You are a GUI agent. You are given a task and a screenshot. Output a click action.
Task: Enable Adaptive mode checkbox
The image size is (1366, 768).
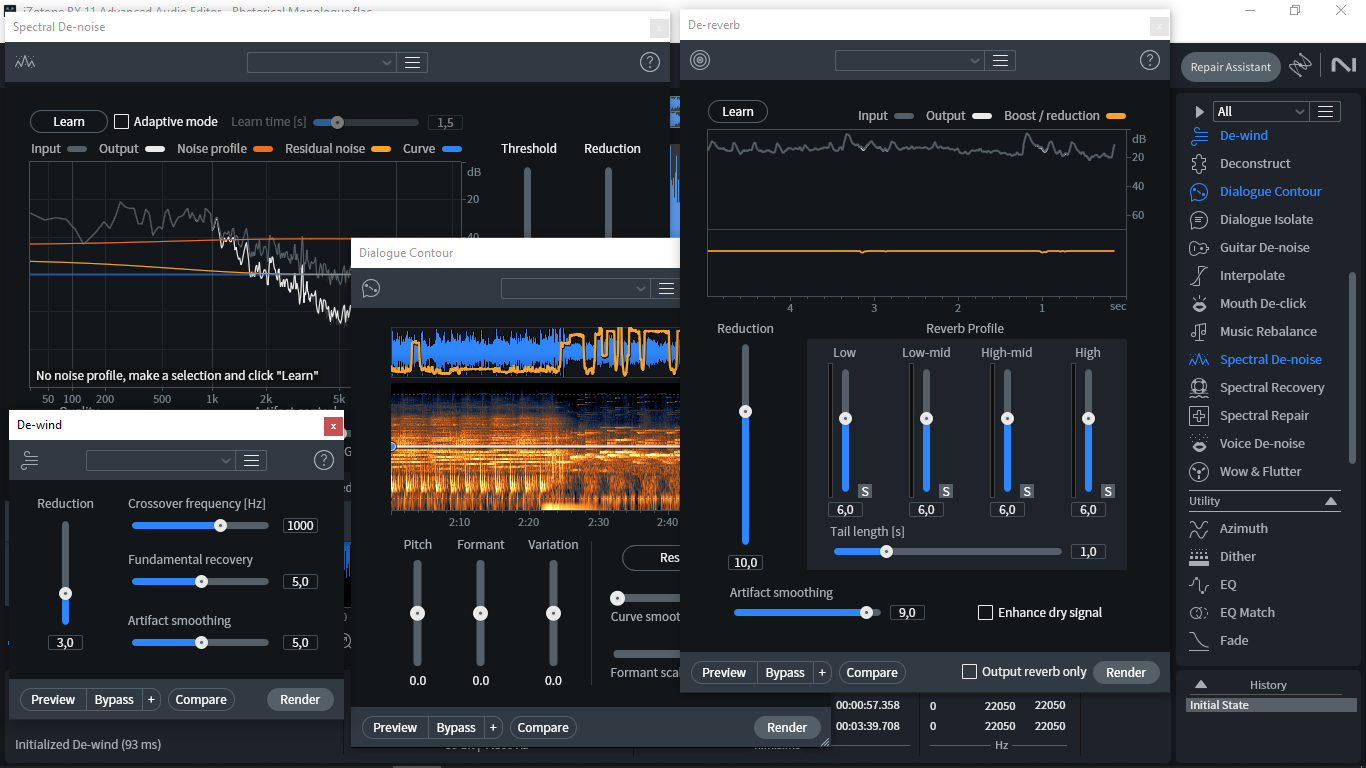pos(122,122)
